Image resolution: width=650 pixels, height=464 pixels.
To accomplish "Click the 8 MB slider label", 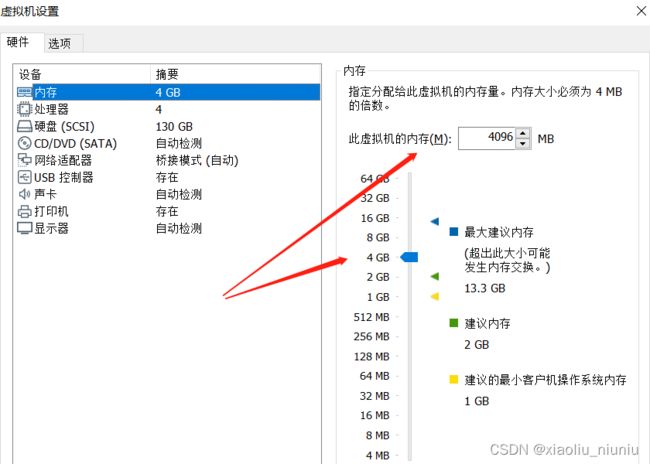I will point(377,435).
